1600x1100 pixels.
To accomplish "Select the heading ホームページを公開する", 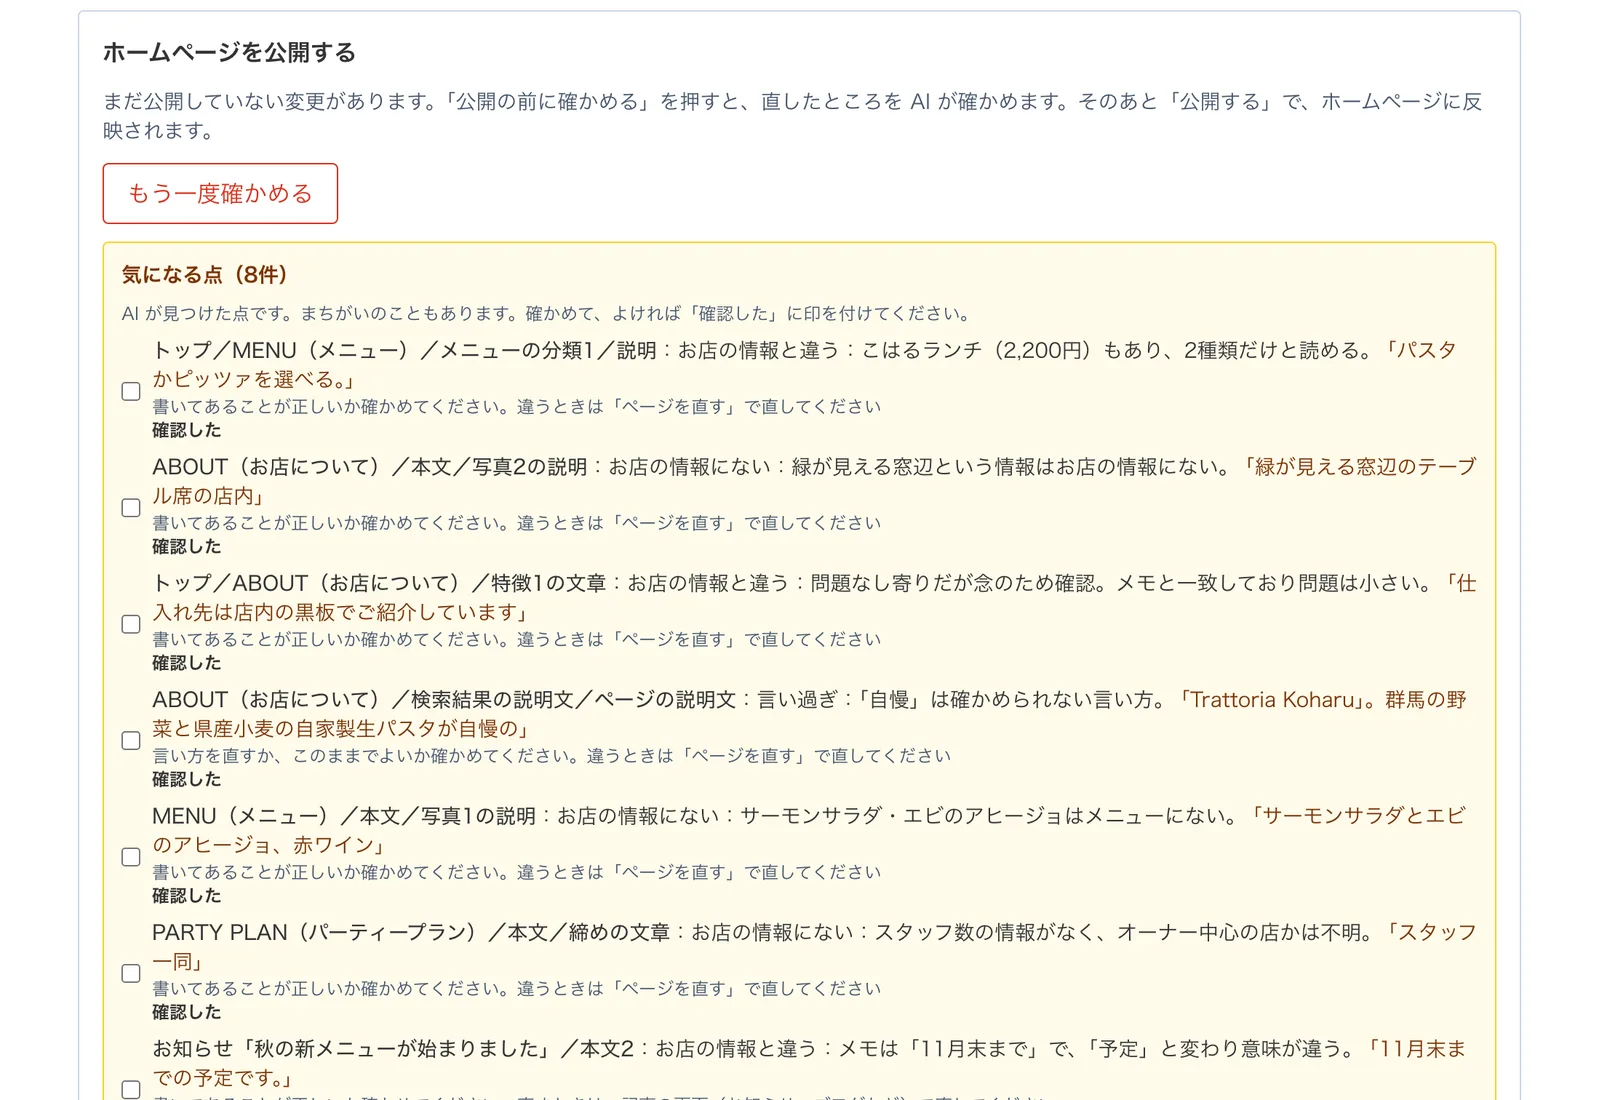I will coord(229,52).
